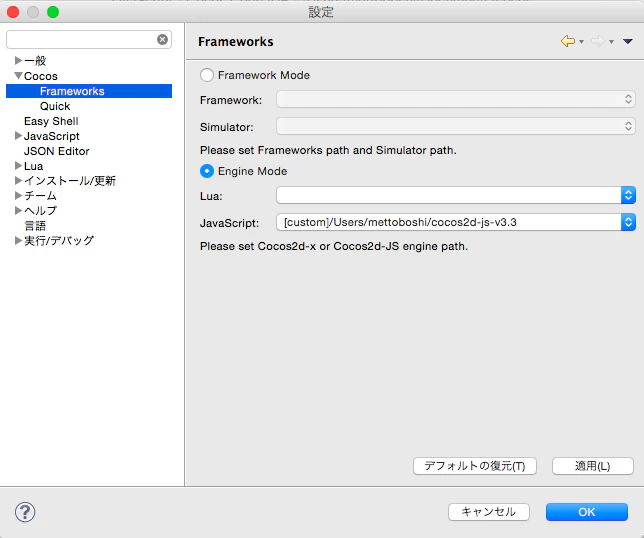Open the チーム preferences page label
The image size is (644, 538).
click(x=40, y=195)
